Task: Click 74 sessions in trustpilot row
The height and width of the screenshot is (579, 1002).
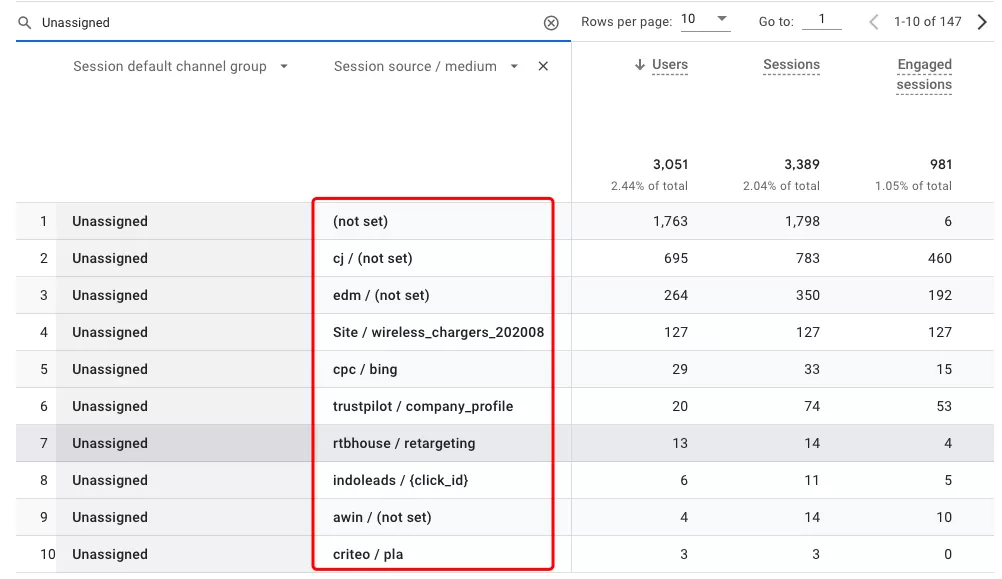Action: [x=812, y=406]
